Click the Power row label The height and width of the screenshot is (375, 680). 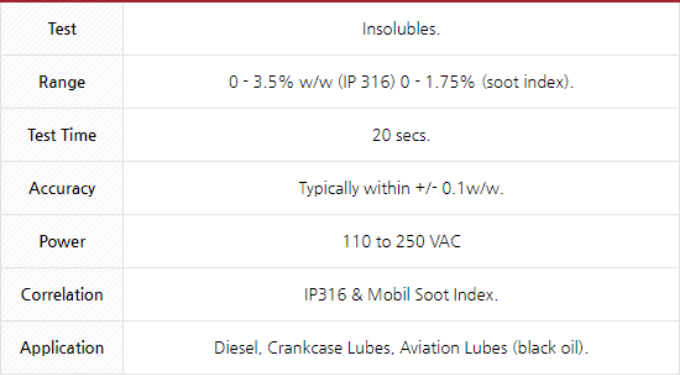pyautogui.click(x=62, y=241)
